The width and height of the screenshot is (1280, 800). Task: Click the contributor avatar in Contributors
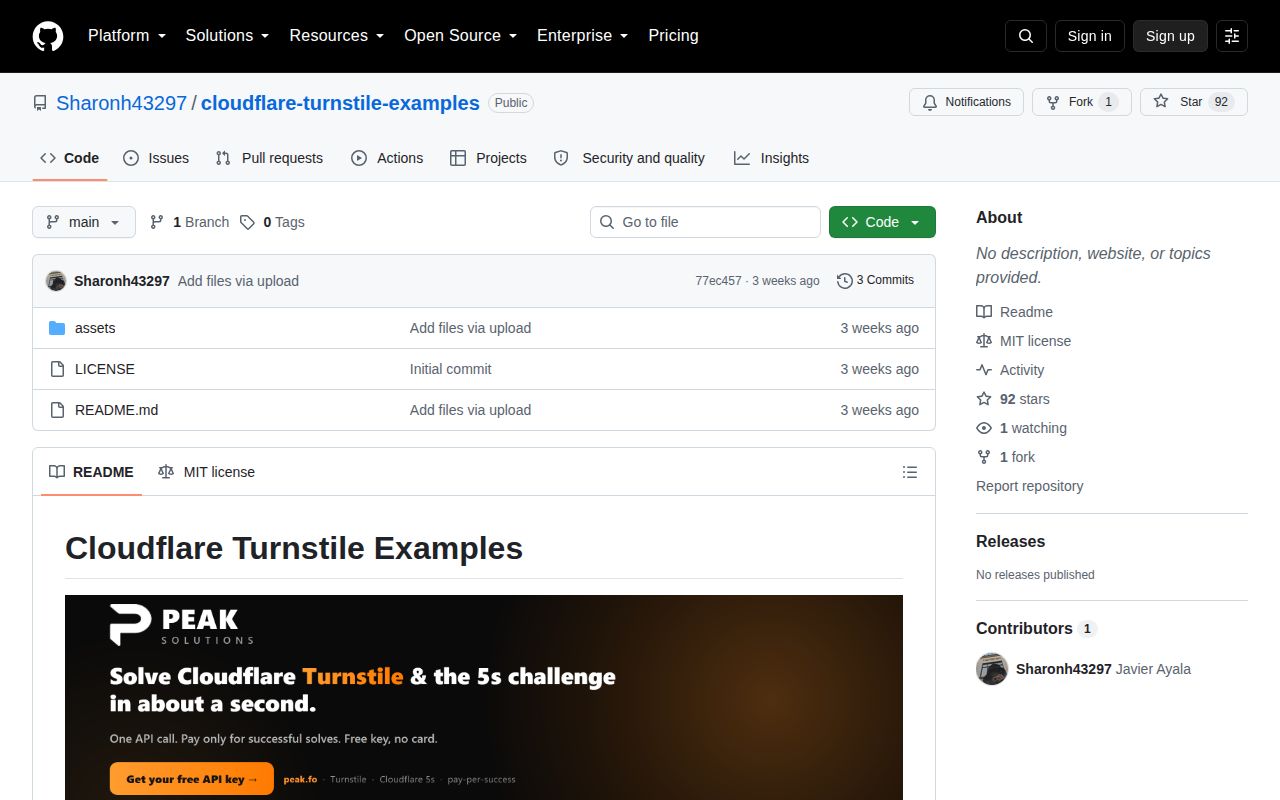992,669
